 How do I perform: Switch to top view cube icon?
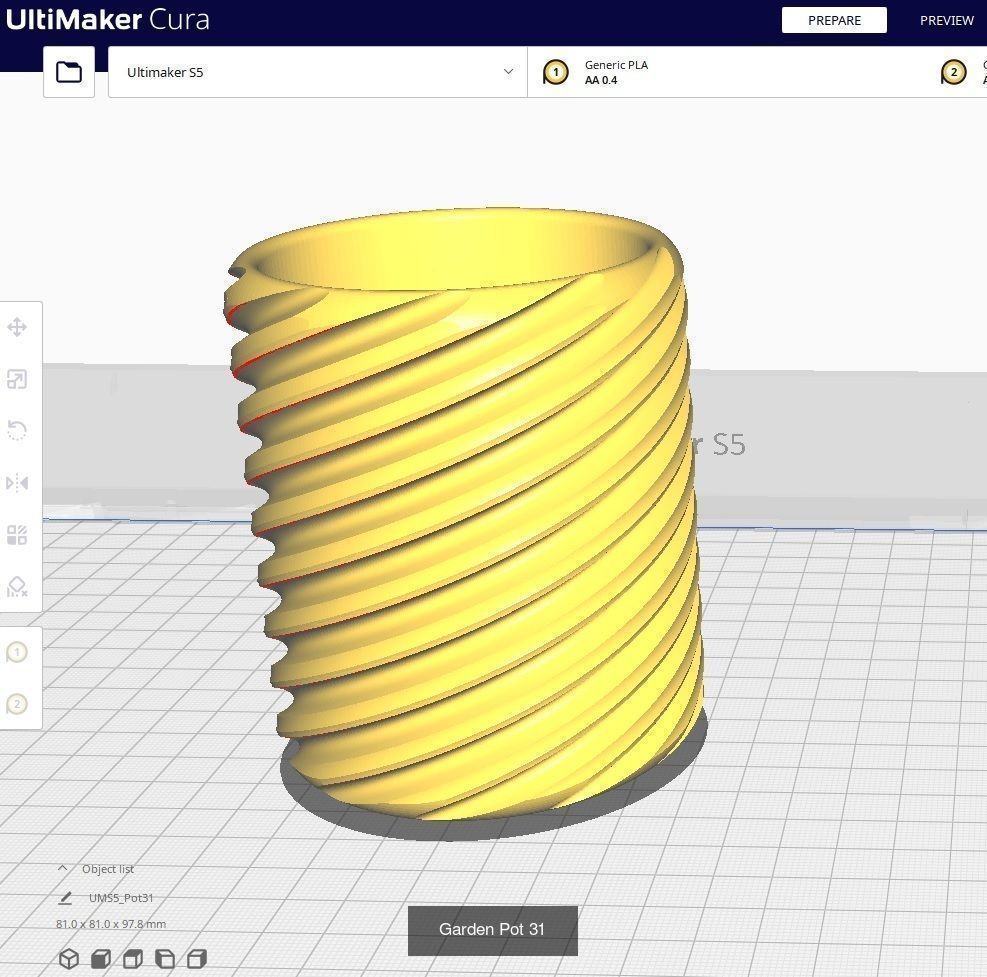pos(133,959)
